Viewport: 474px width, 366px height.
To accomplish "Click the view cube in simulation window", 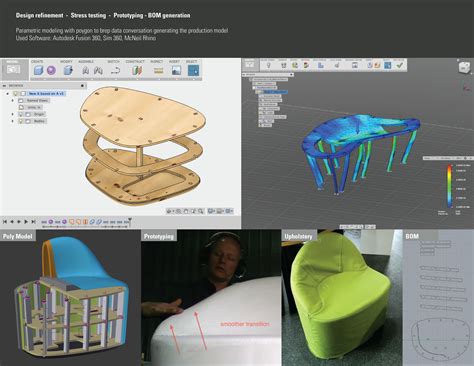I will click(464, 67).
